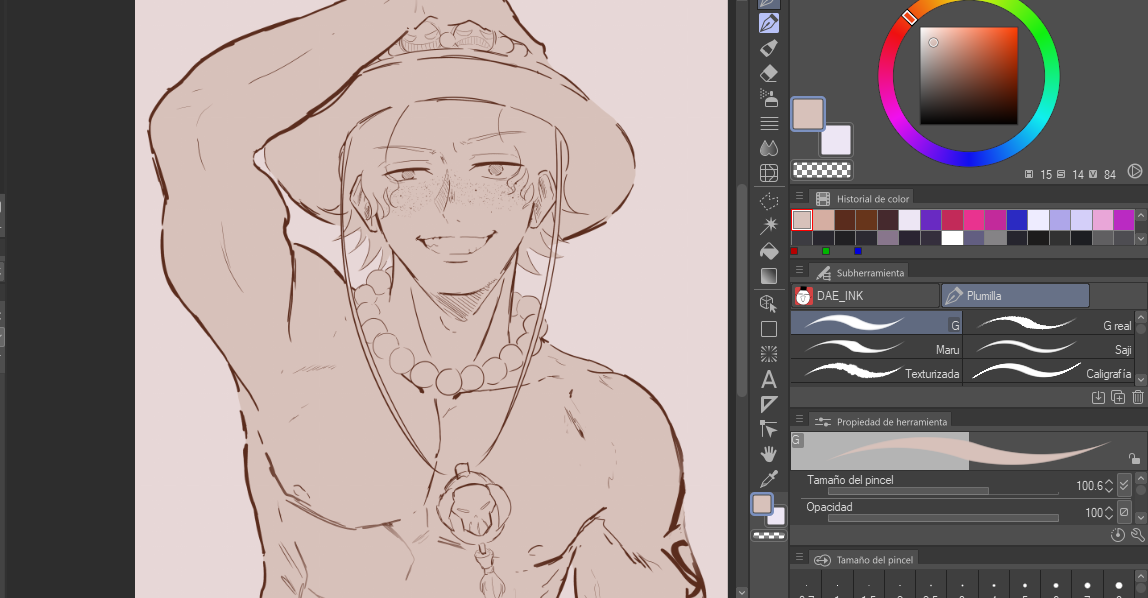Delete the selected sub tool
The width and height of the screenshot is (1148, 598).
point(1138,397)
